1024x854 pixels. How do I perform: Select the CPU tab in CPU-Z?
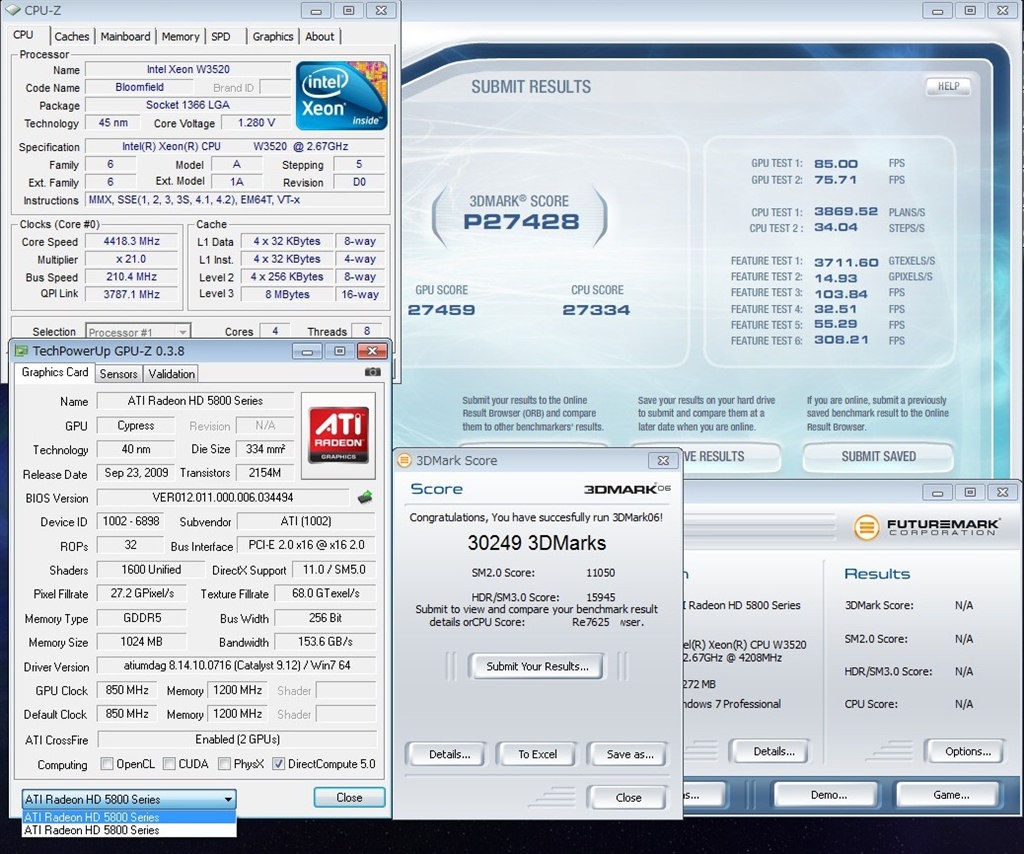click(x=23, y=35)
